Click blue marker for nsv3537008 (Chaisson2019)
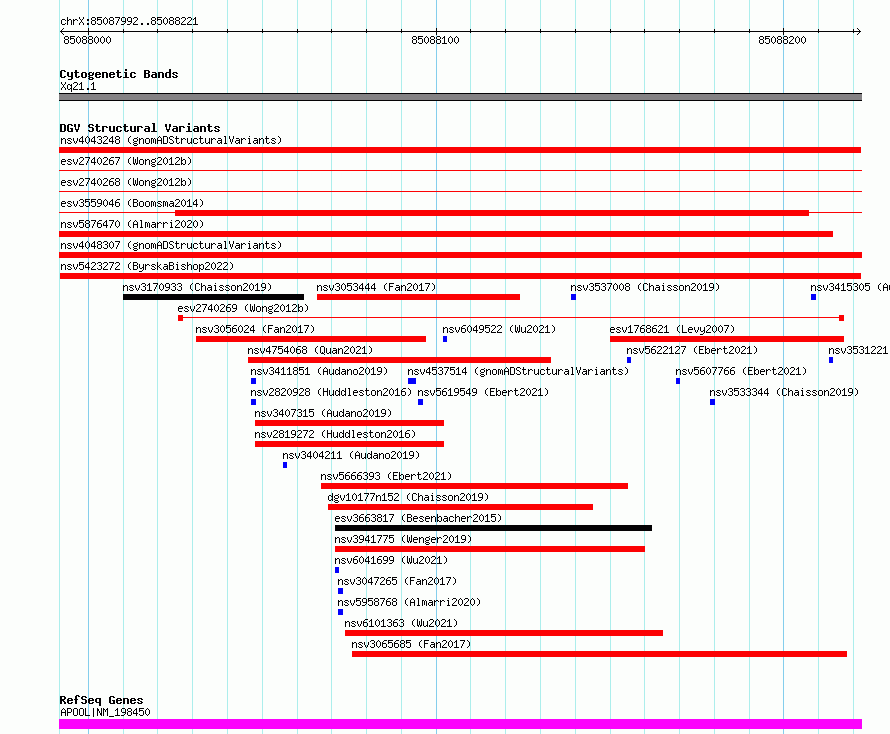Viewport: 890px width, 734px height. point(573,297)
